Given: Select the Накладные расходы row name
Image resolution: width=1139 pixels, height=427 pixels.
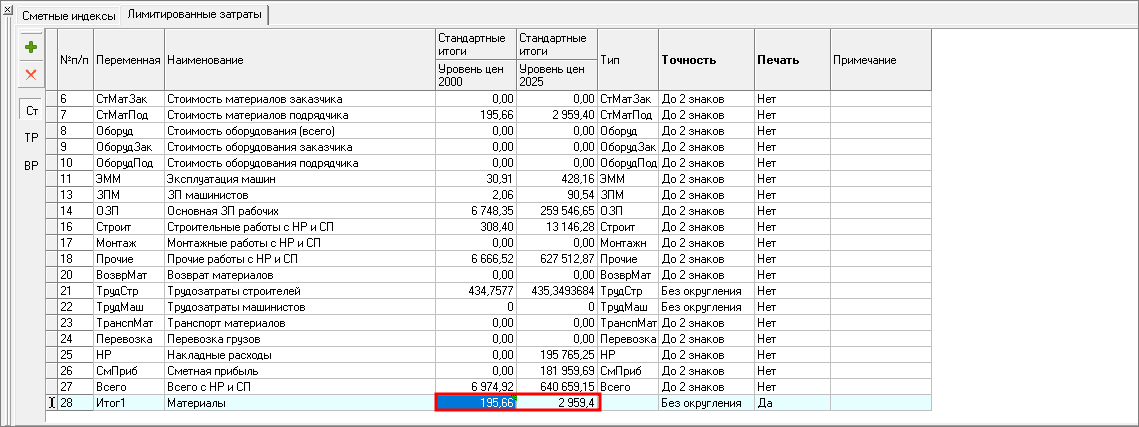Looking at the screenshot, I should tap(298, 355).
